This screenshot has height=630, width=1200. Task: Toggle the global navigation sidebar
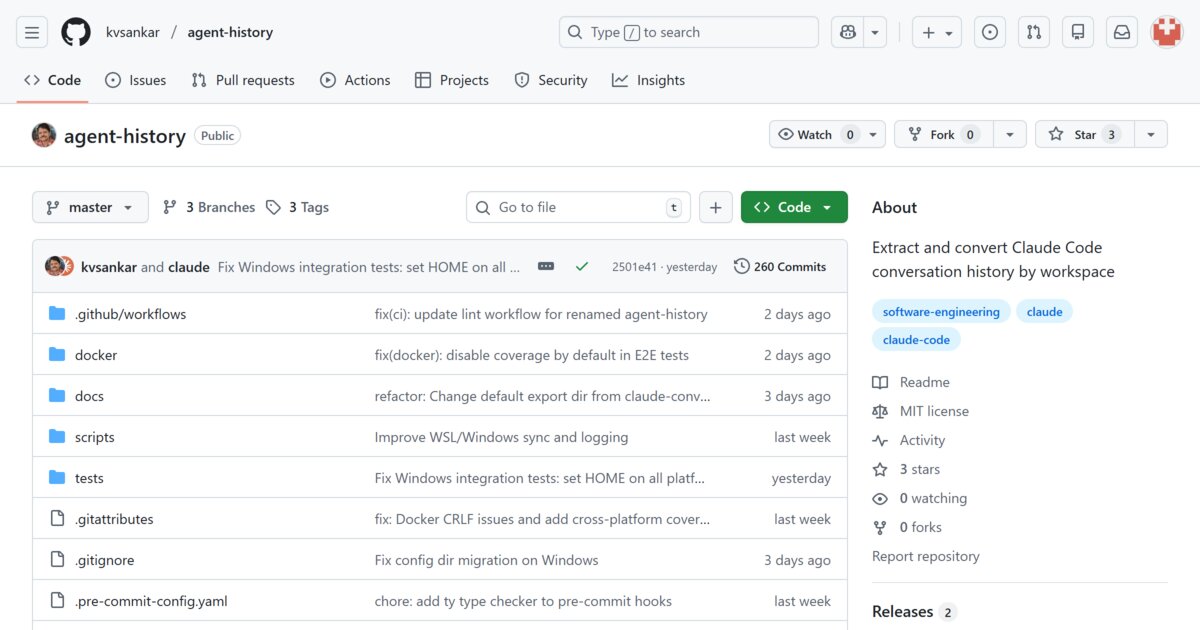[x=31, y=31]
